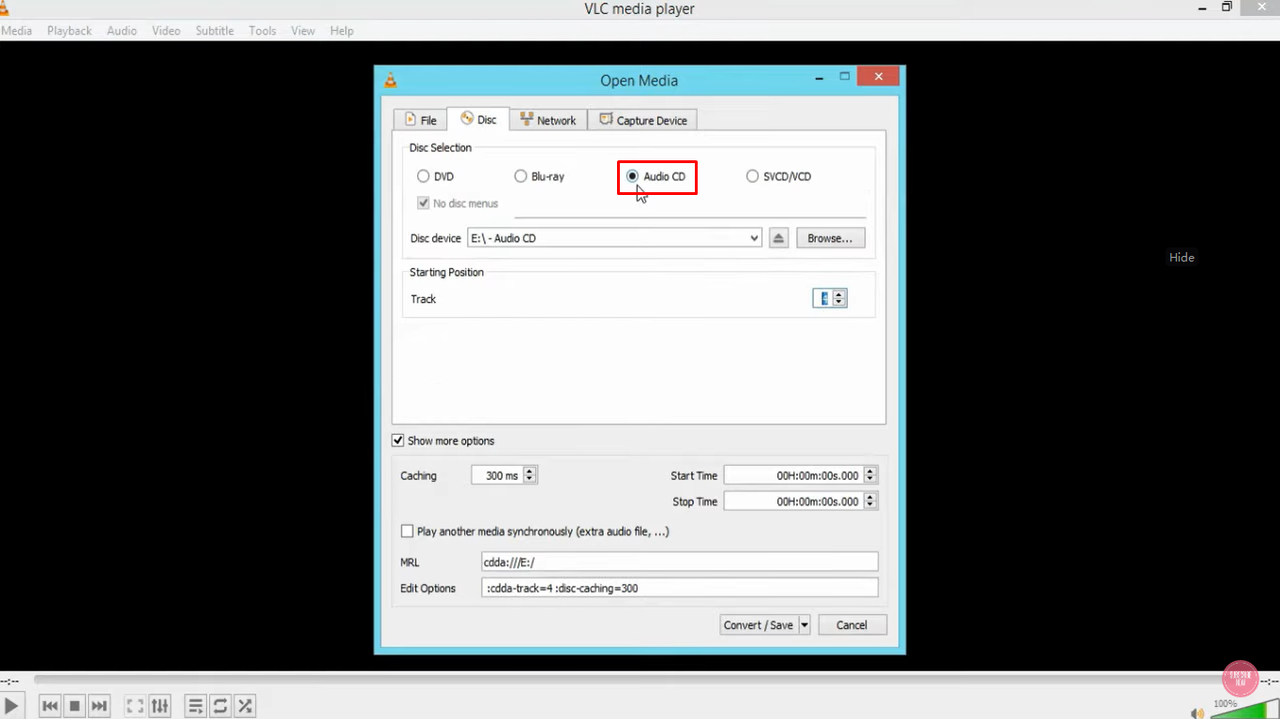Viewport: 1280px width, 719px height.
Task: Maximize the Open Media dialog
Action: click(x=845, y=77)
